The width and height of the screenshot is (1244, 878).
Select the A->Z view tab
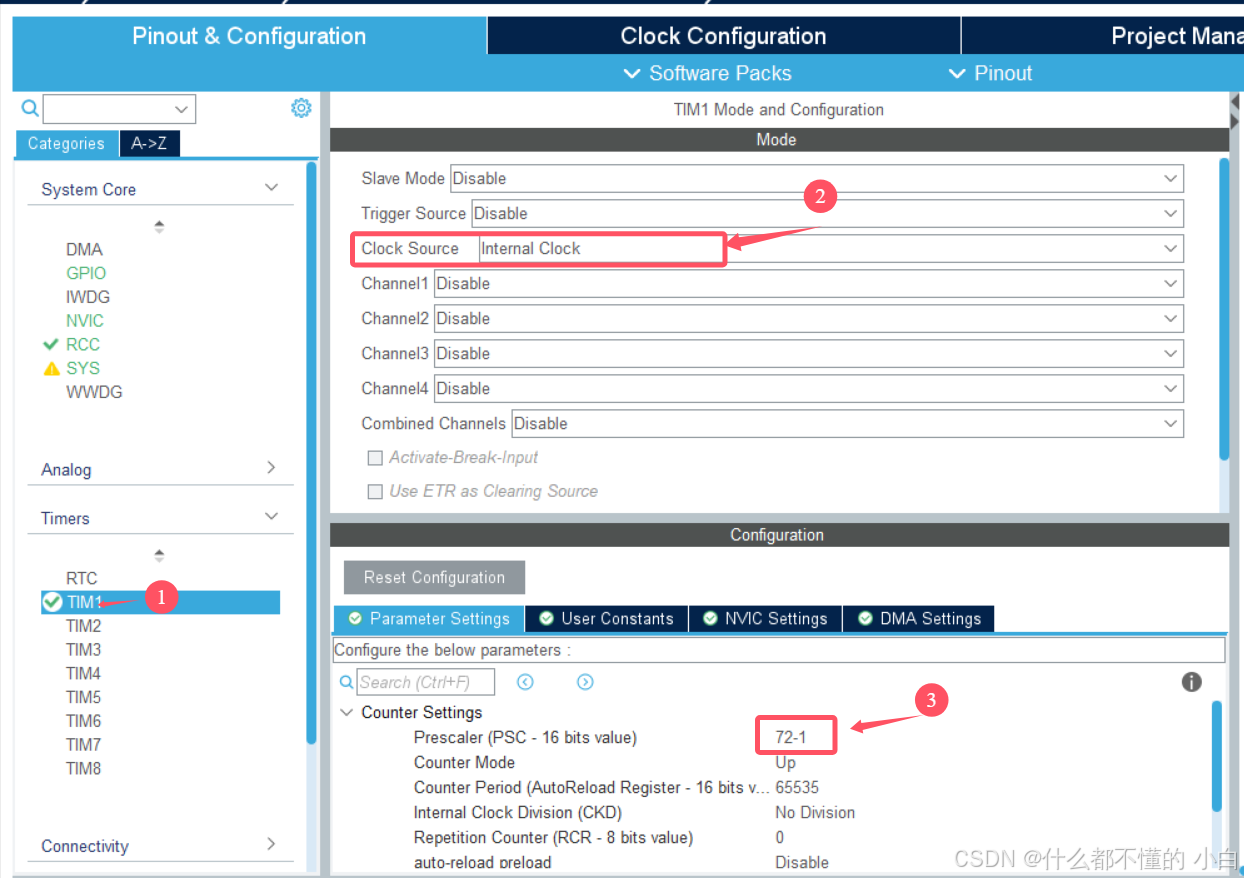(x=149, y=144)
